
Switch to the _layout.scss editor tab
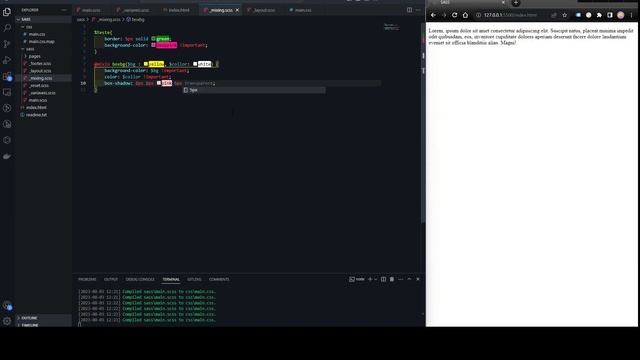(x=264, y=10)
